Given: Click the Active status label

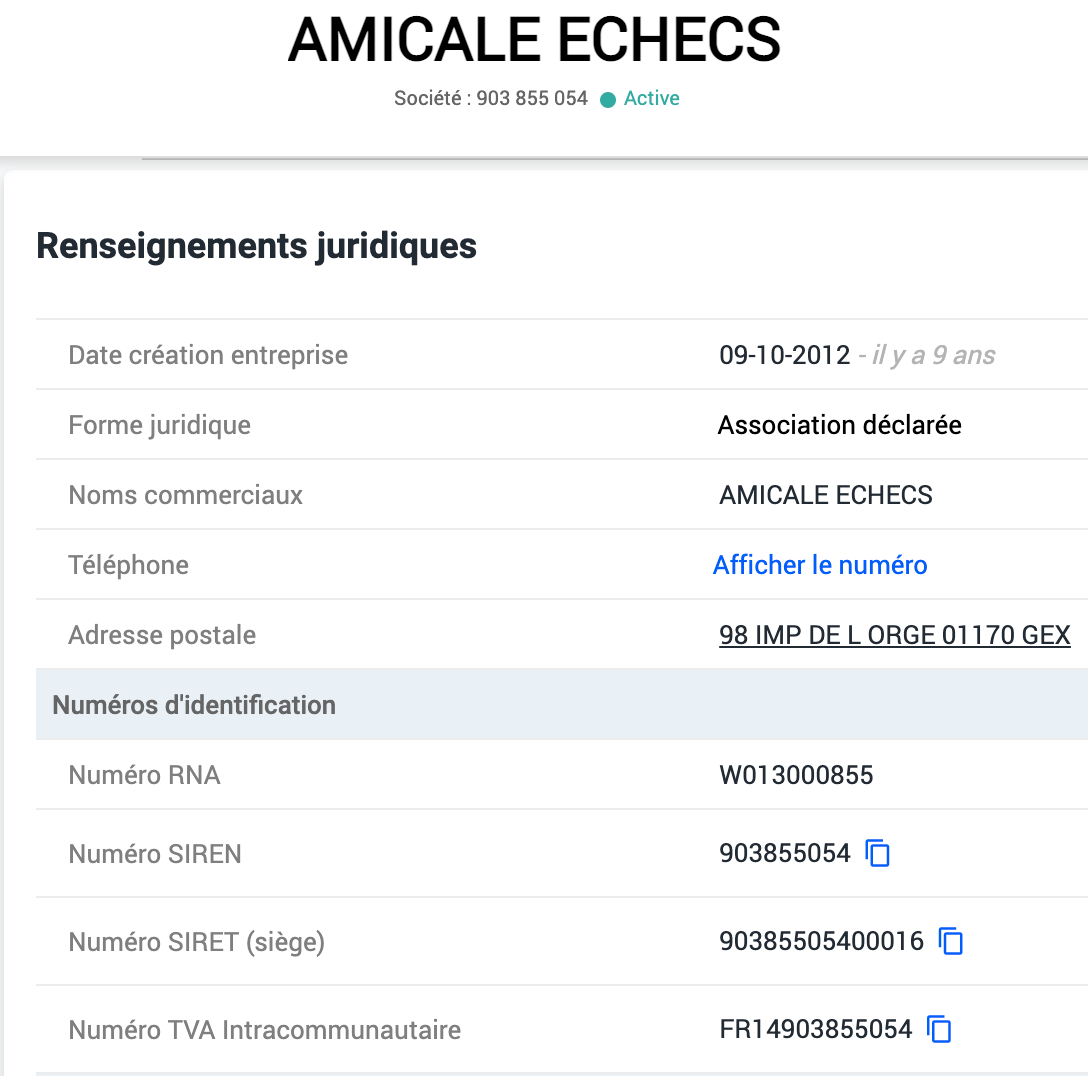Looking at the screenshot, I should pos(651,98).
